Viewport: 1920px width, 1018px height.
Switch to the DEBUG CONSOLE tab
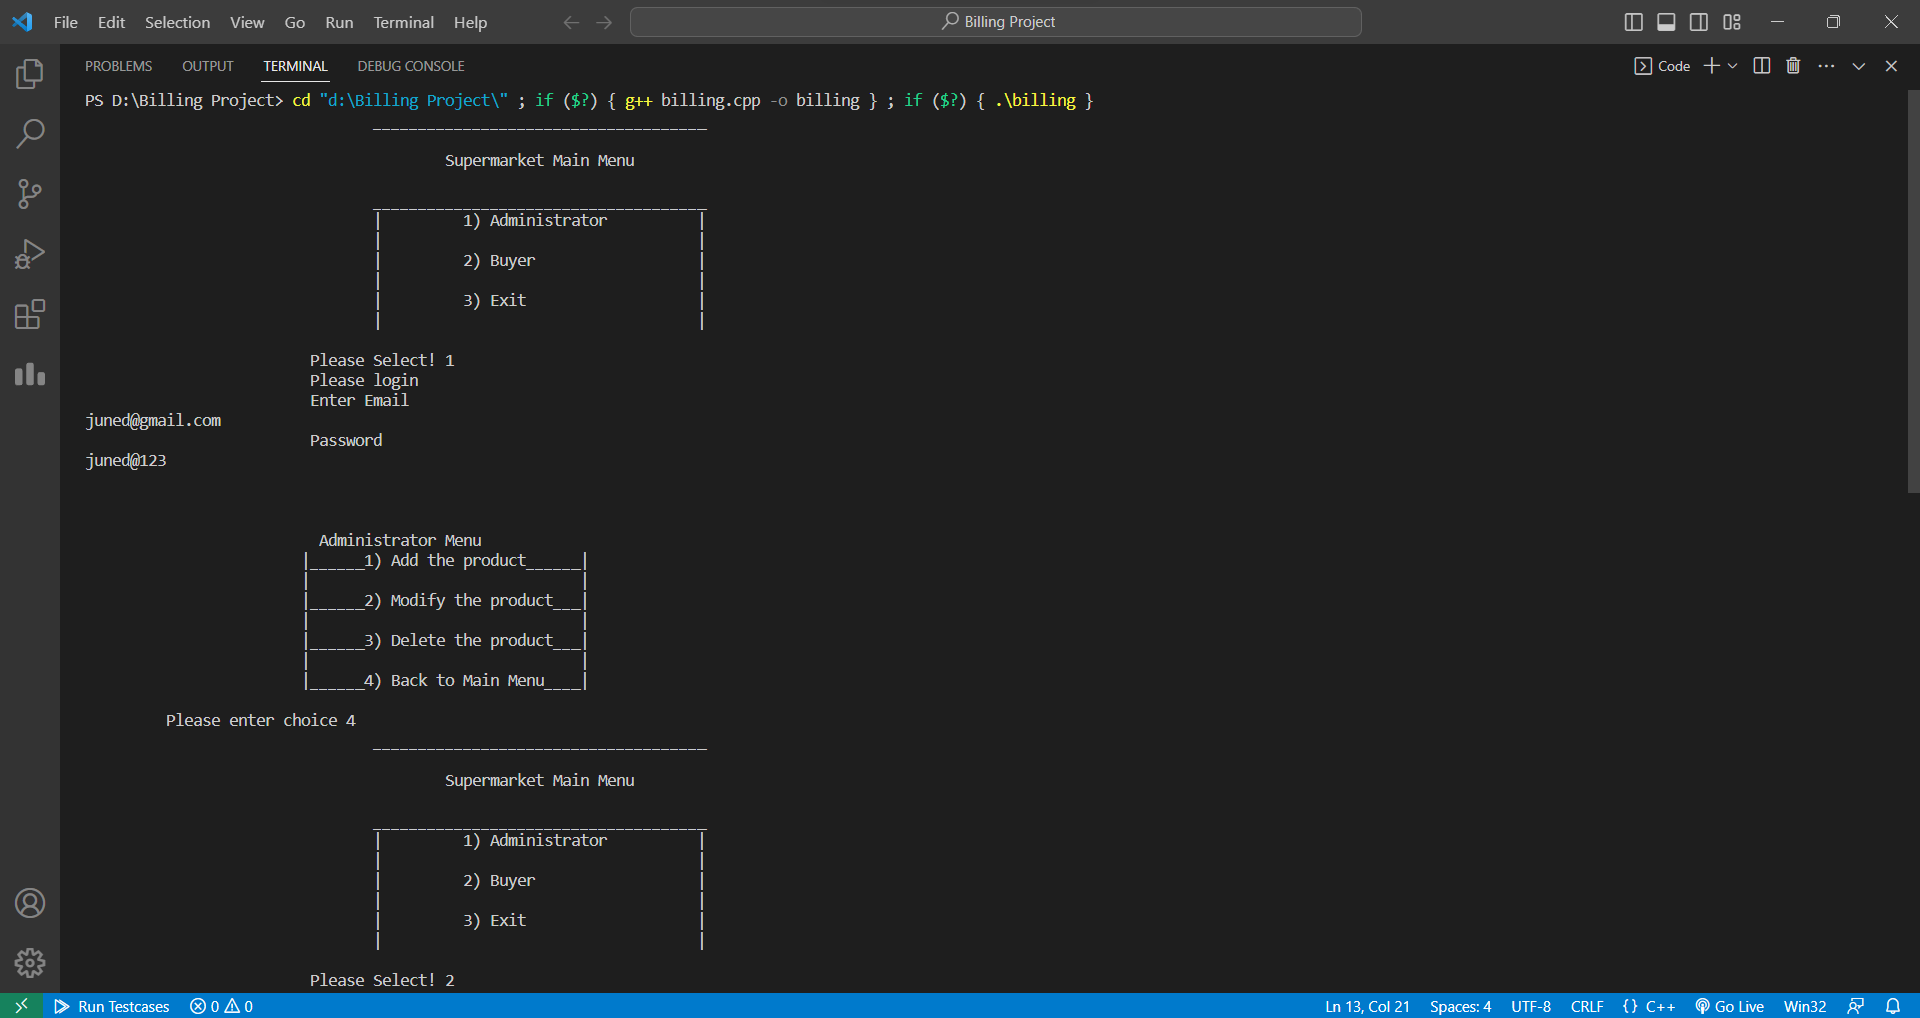410,65
